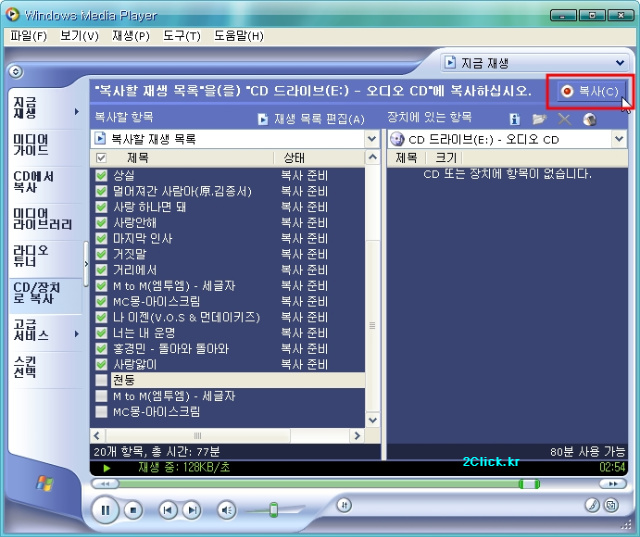Open 복사할 재생 목록 dropdown
This screenshot has width=640, height=537.
tap(372, 139)
